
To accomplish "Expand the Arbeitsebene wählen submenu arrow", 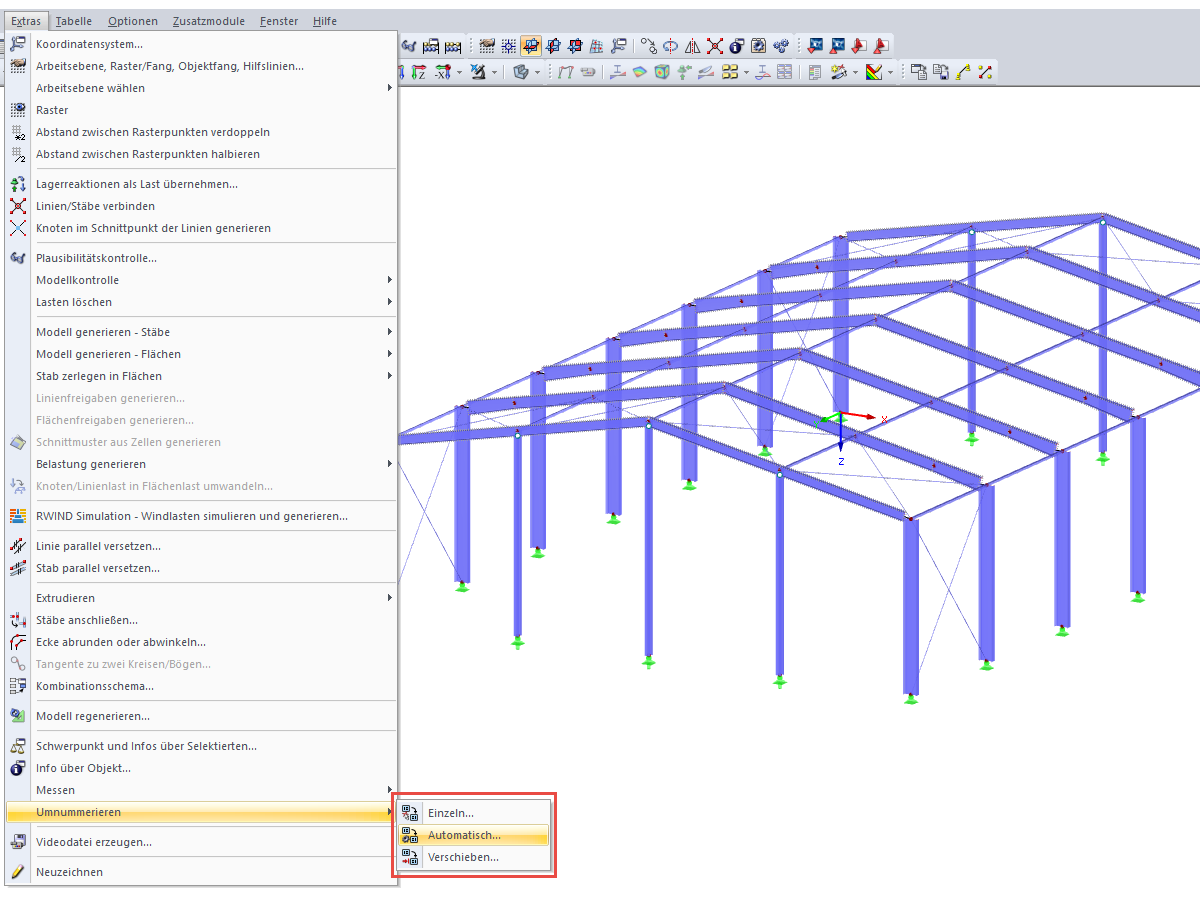I will [390, 88].
